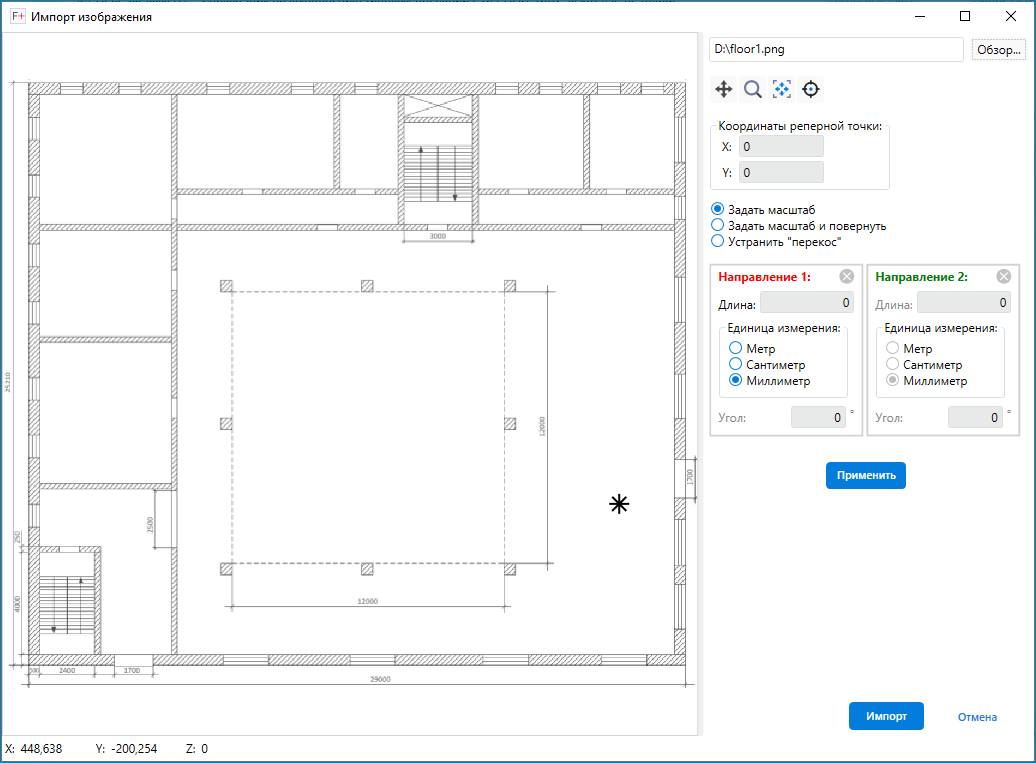Set Направление 2 unit to Миллиметр
This screenshot has width=1036, height=763.
pyautogui.click(x=927, y=381)
